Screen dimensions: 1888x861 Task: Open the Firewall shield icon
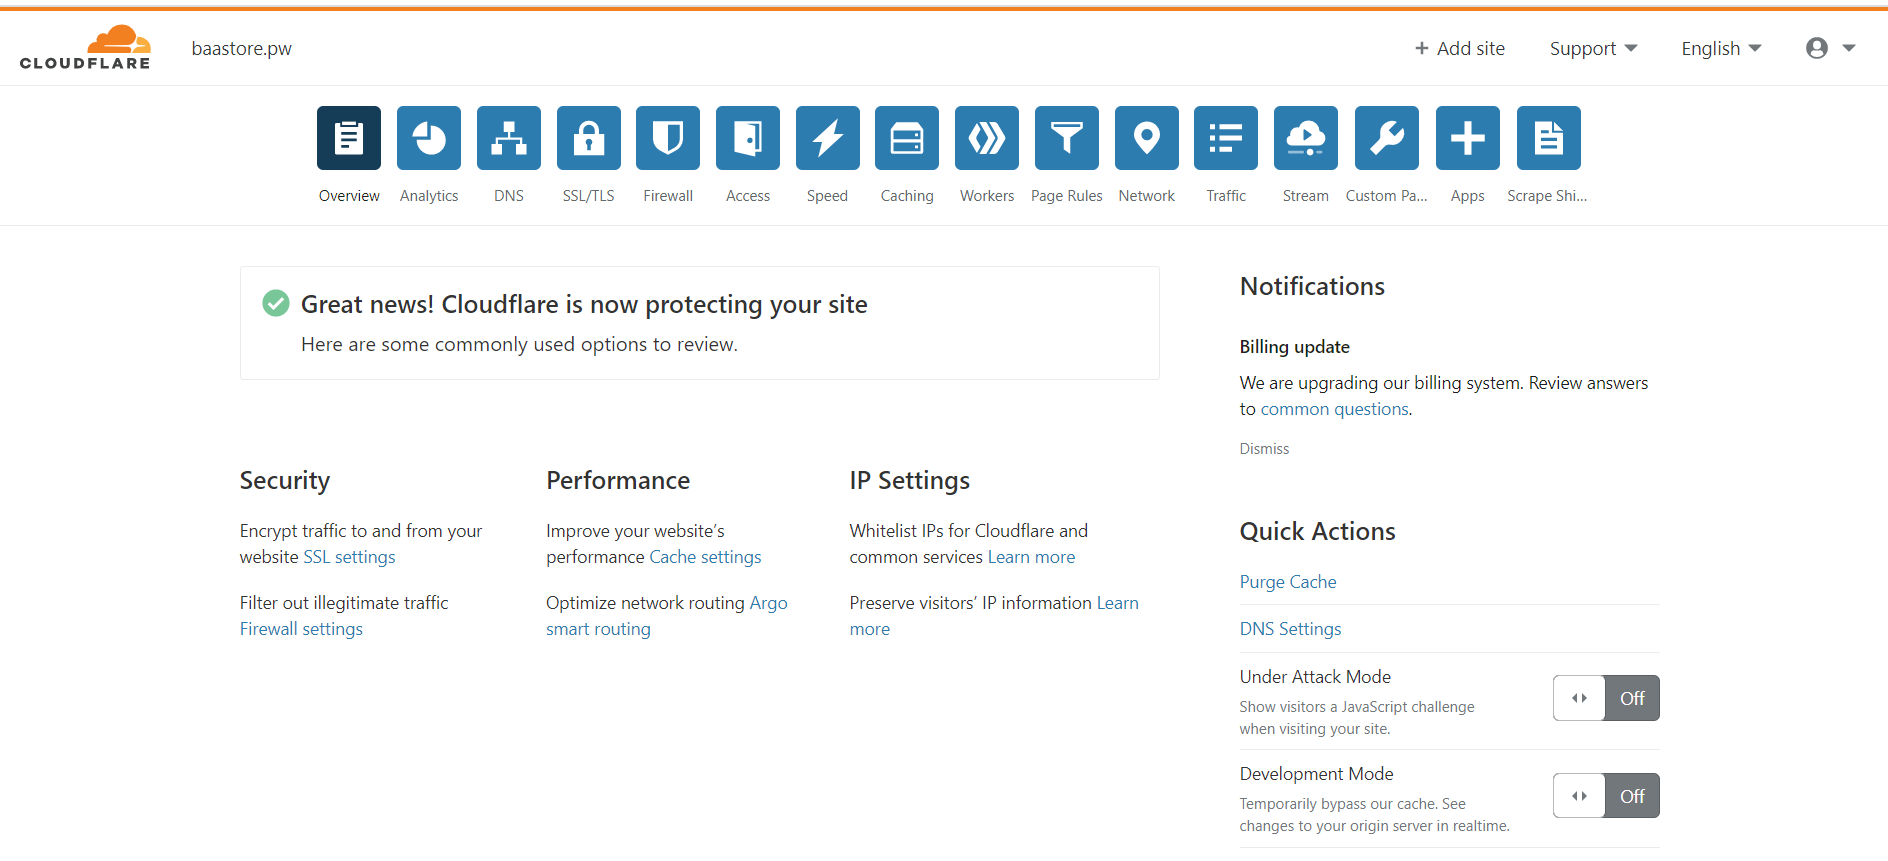coord(668,138)
